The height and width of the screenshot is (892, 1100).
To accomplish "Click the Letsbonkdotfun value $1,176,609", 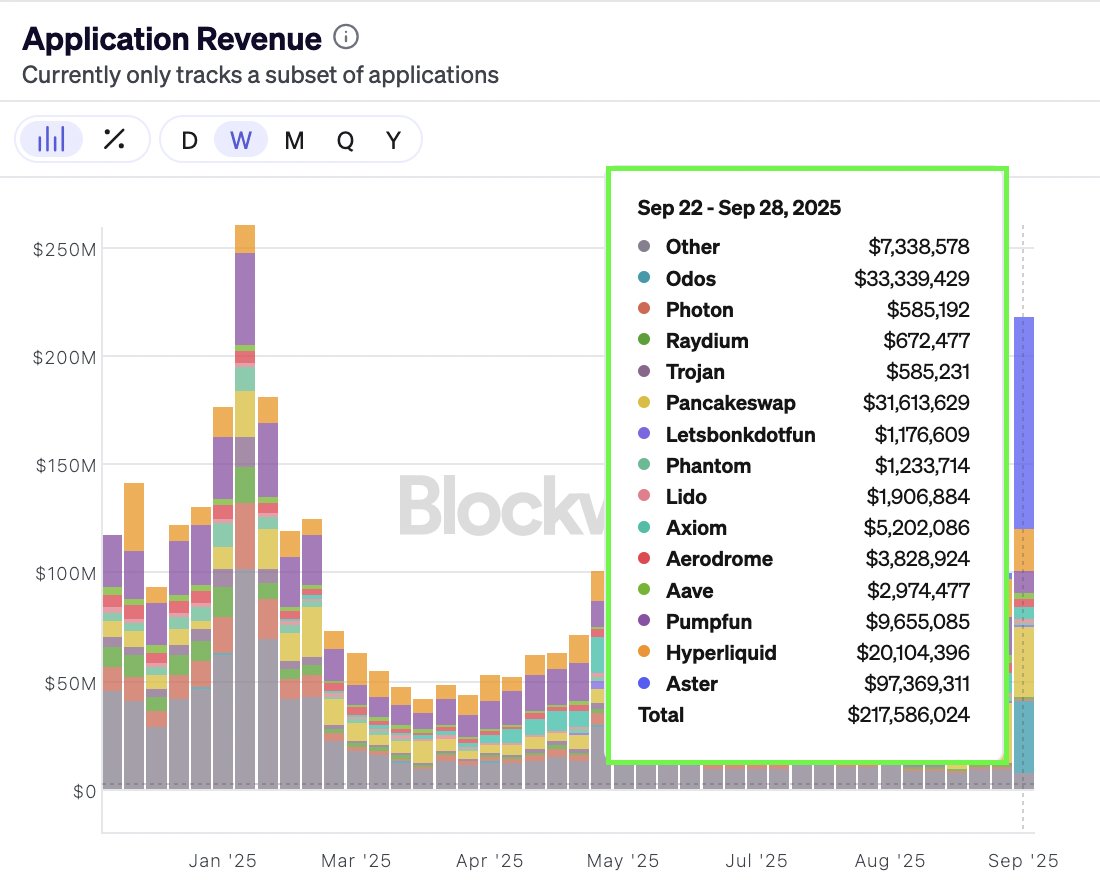I will 922,434.
